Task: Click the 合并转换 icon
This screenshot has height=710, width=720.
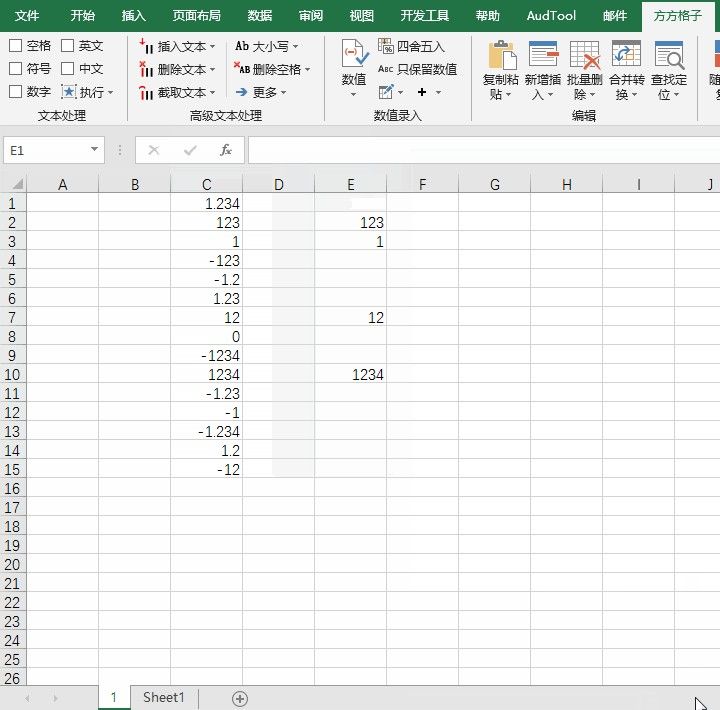Action: (626, 54)
